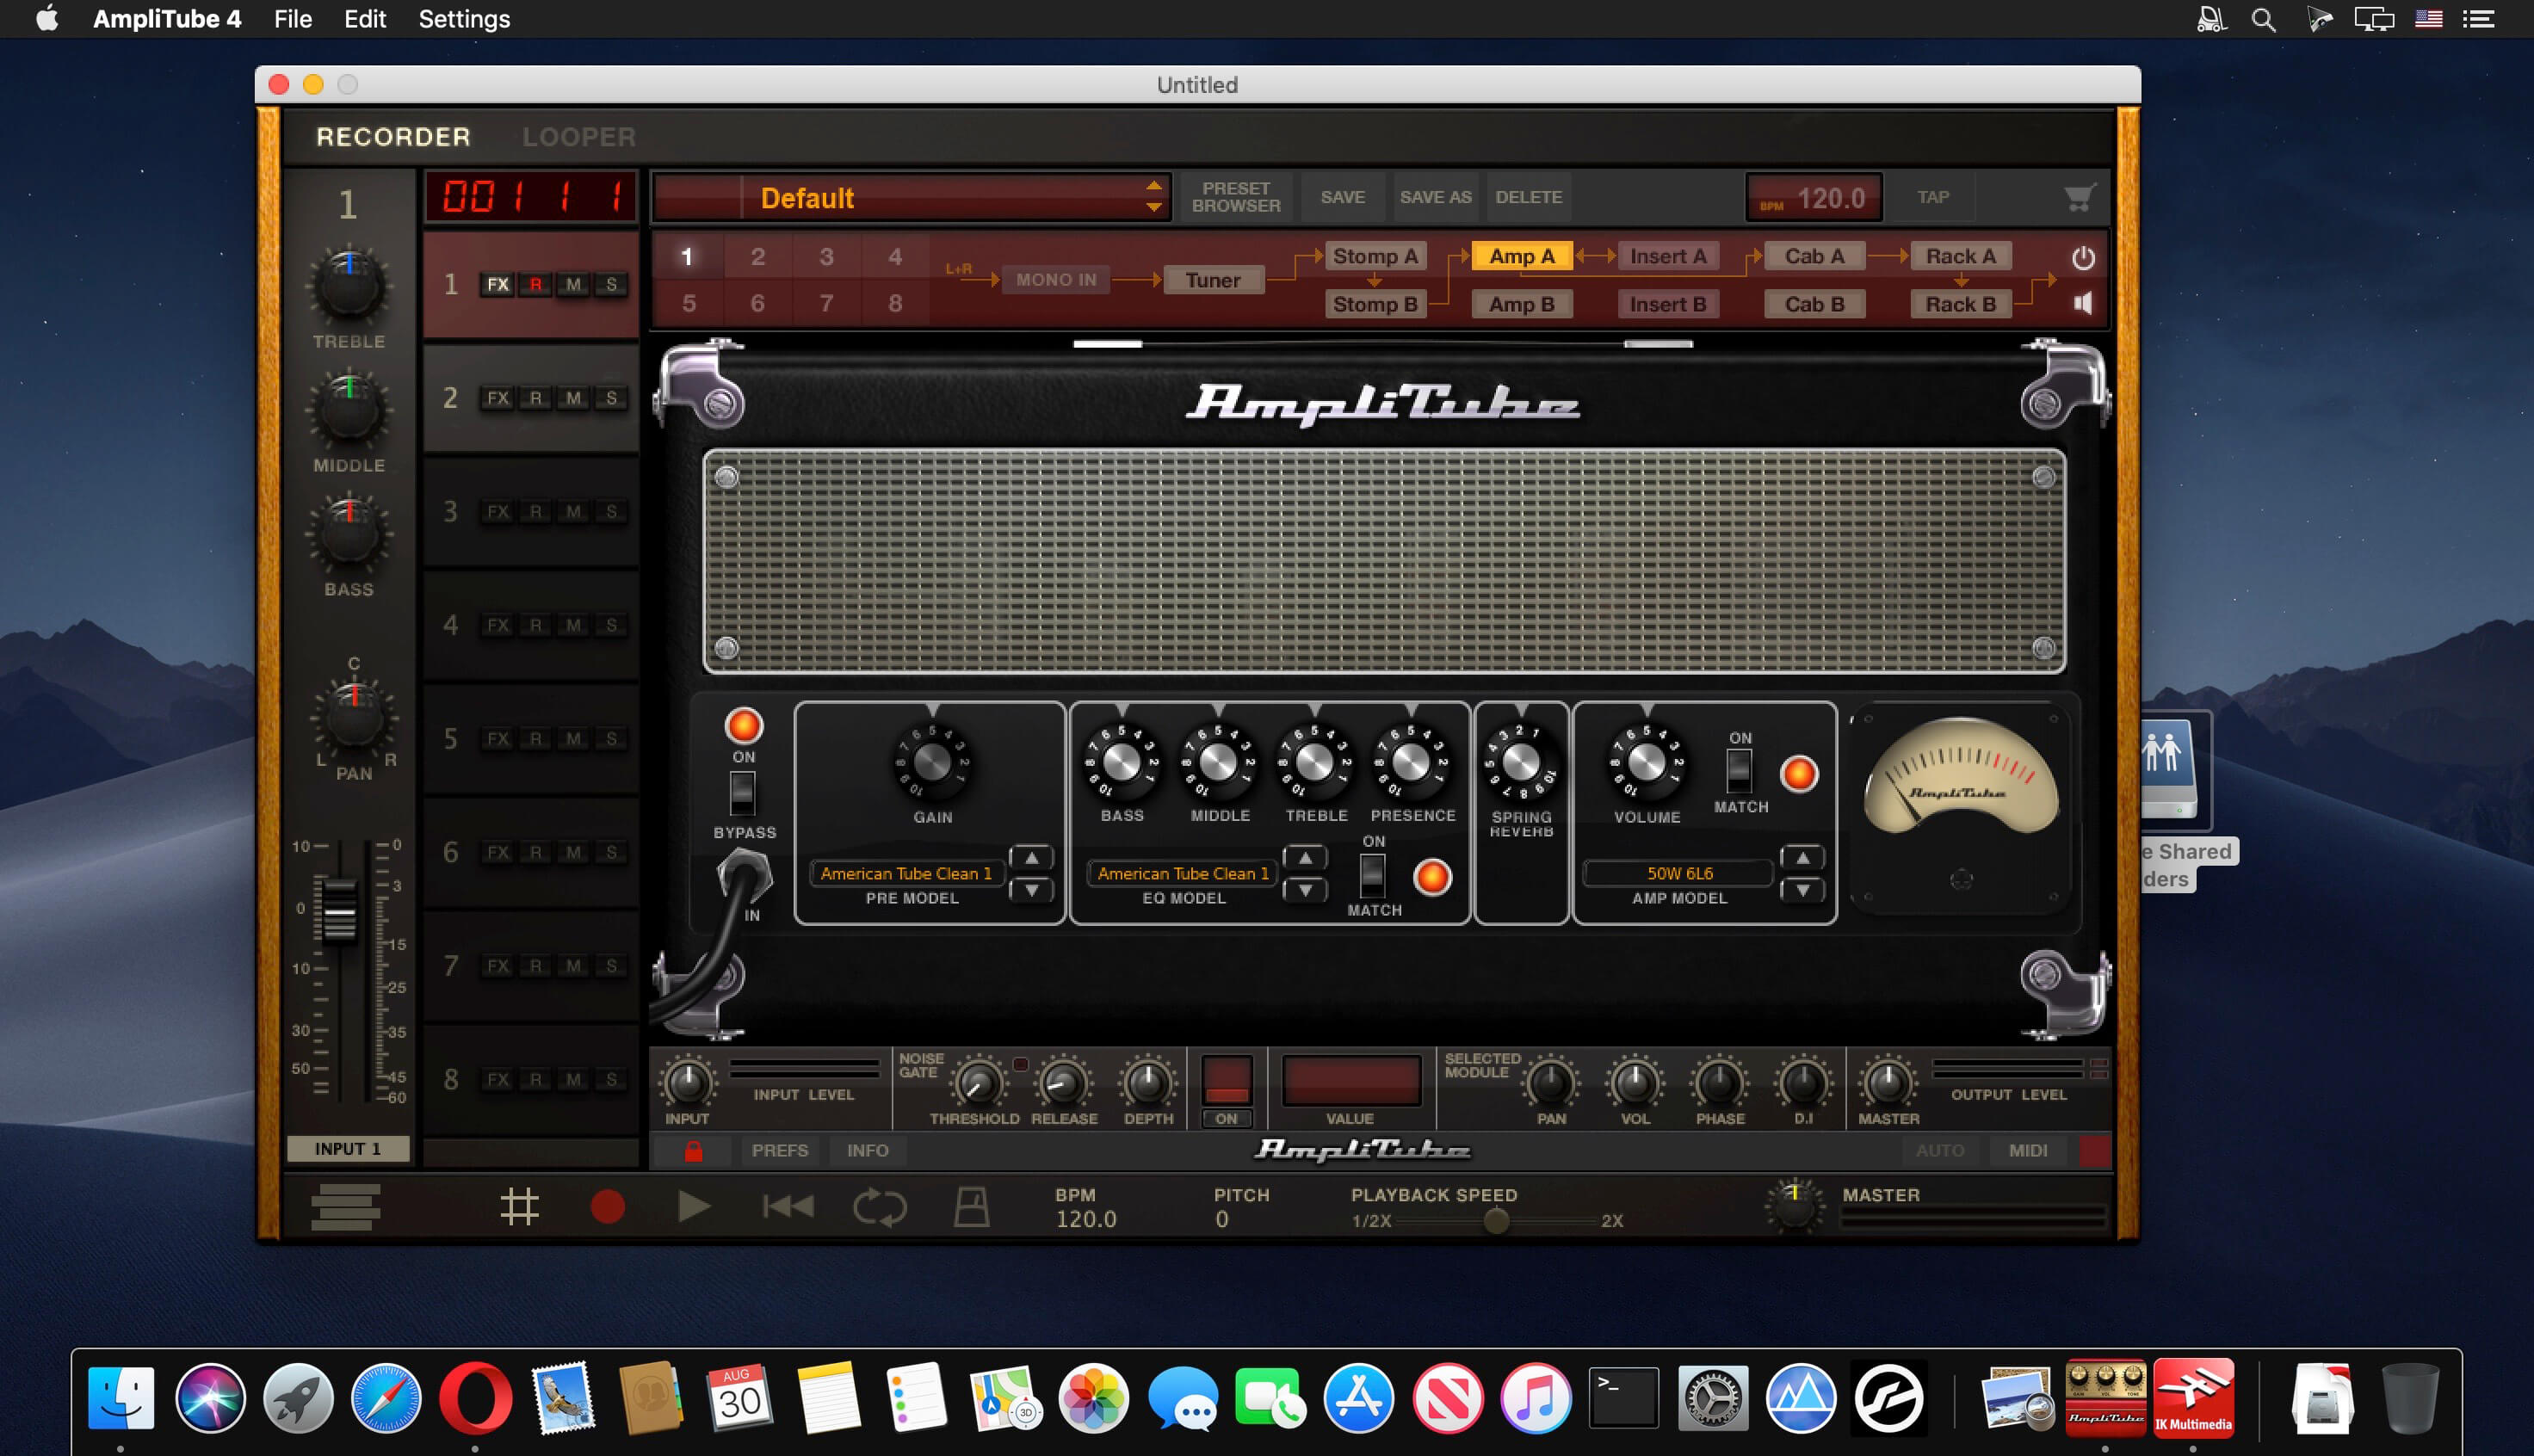
Task: Toggle the signal chain power icon
Action: click(2083, 258)
